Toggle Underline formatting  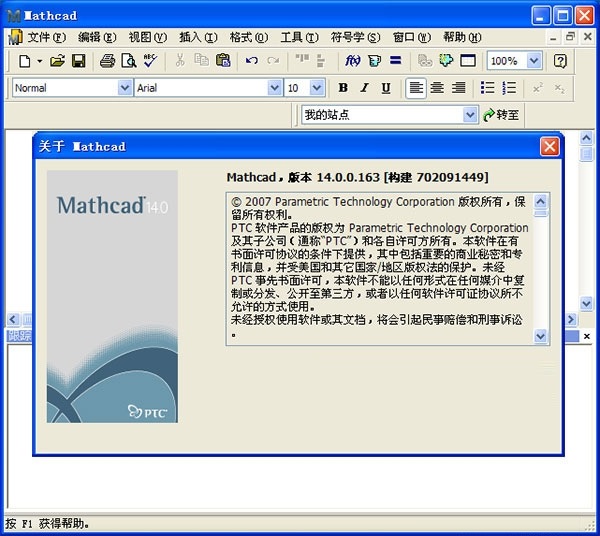(386, 88)
